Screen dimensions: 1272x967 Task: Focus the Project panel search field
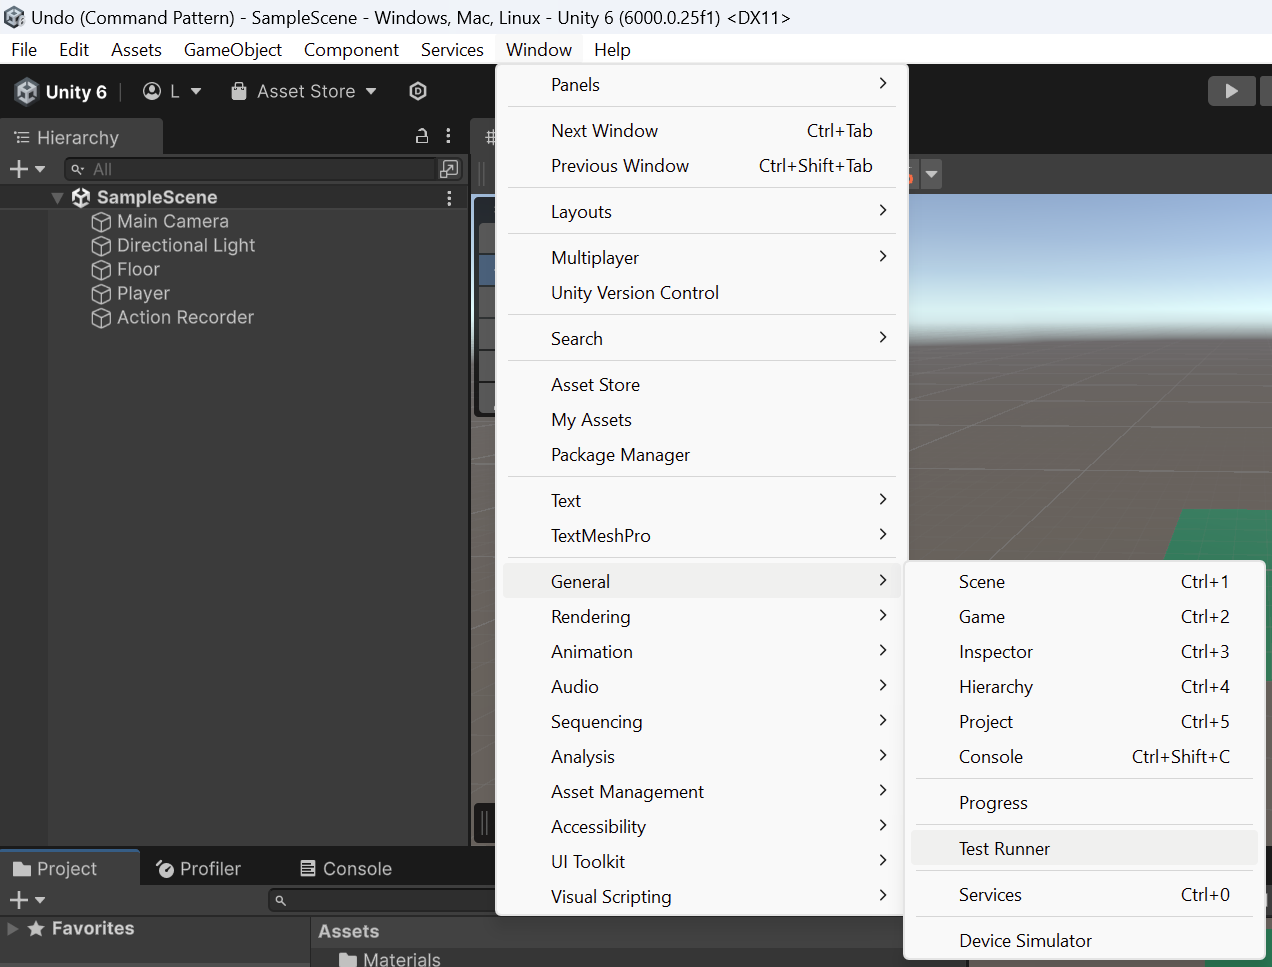click(x=382, y=900)
